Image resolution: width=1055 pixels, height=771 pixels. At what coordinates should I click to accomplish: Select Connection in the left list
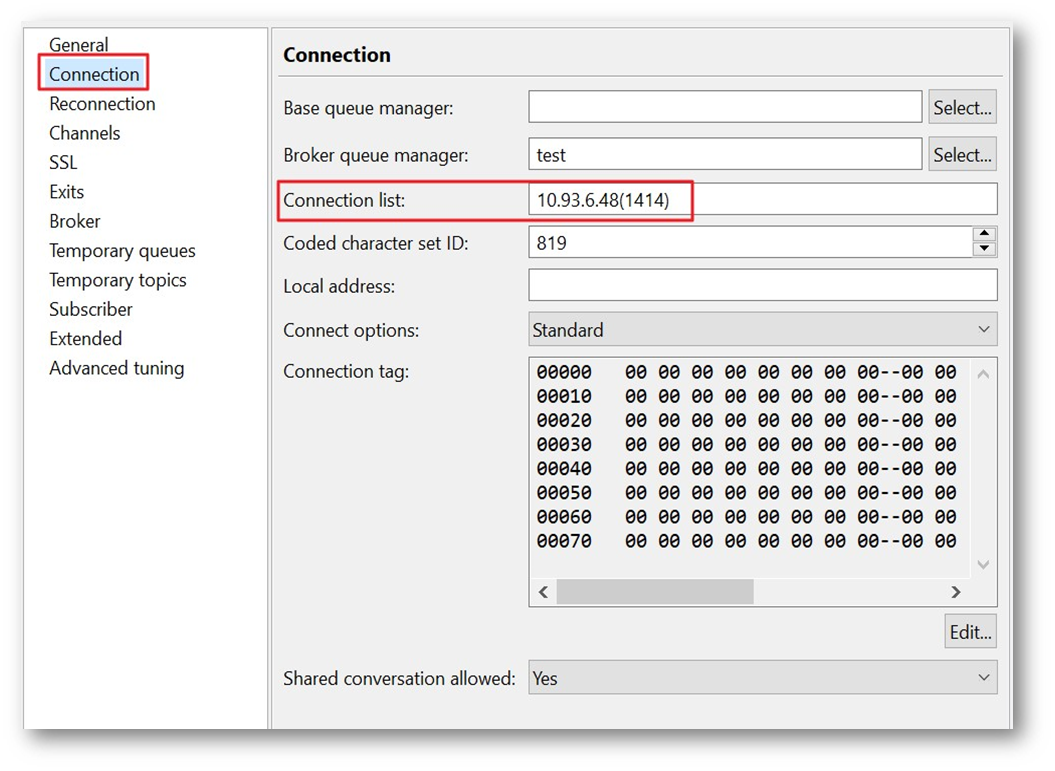[x=94, y=74]
